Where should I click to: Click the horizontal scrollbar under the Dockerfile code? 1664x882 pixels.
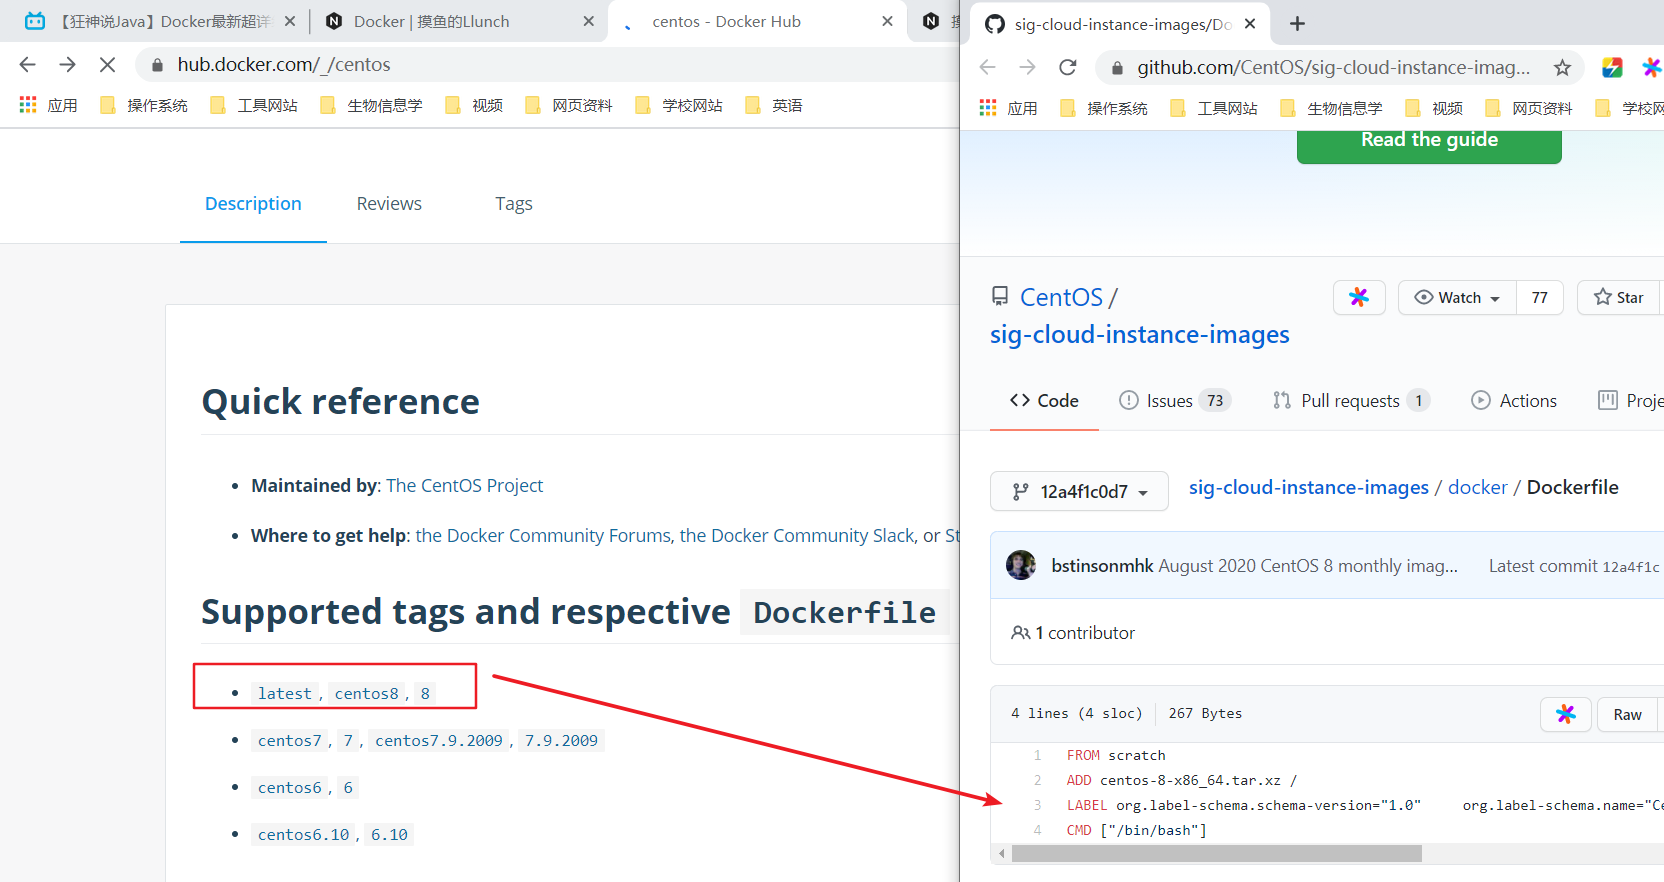[1216, 854]
